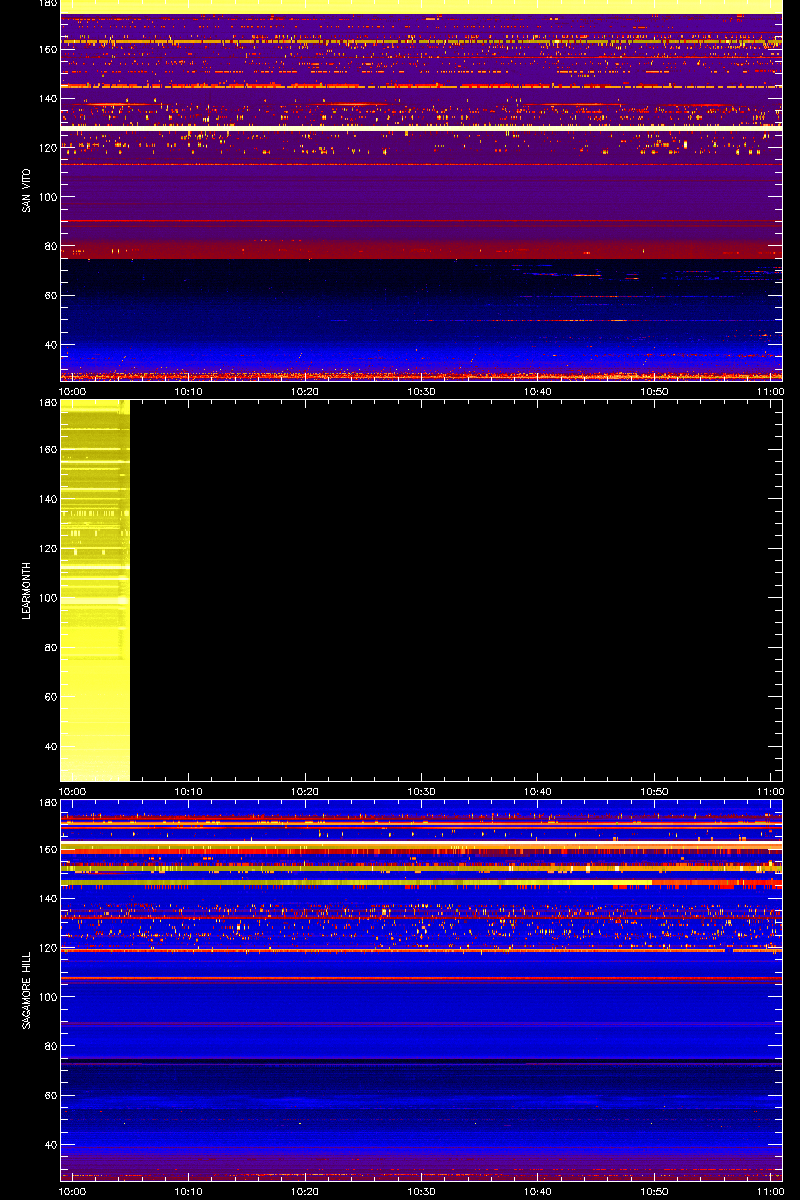Click the 100 frequency tick on San Vito

coord(47,197)
